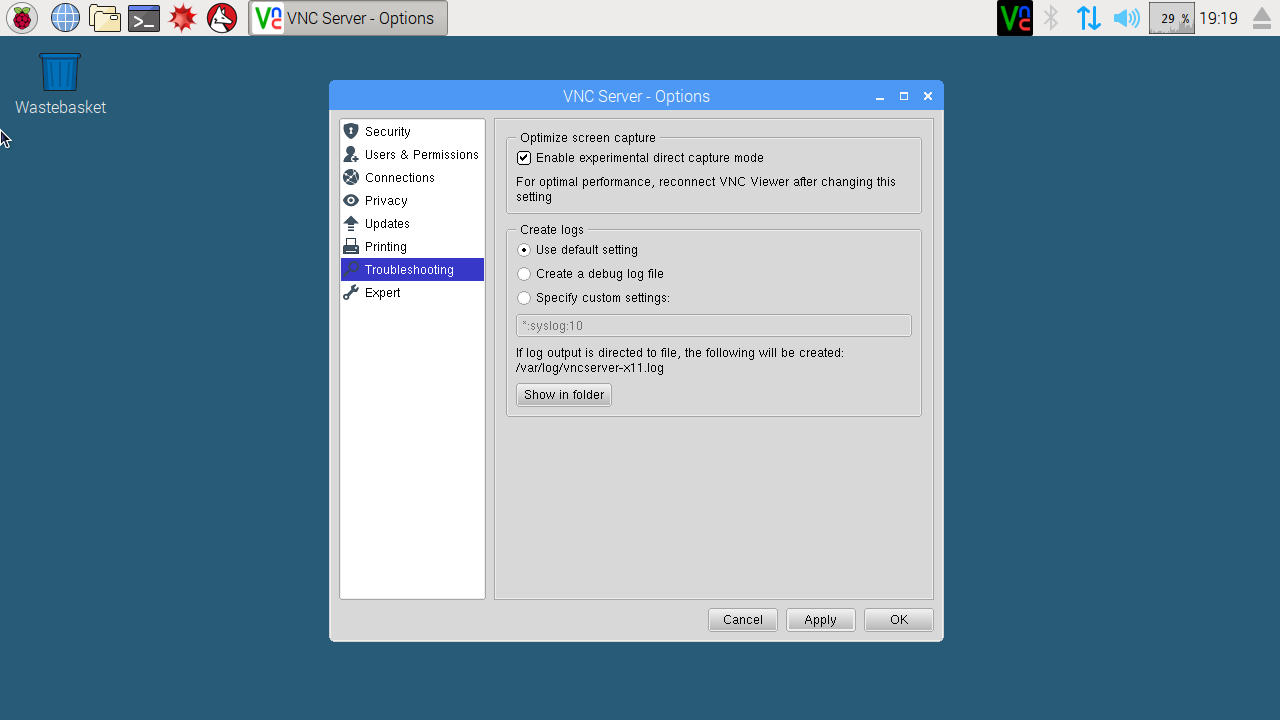Open the network up-down arrows icon
1280x720 pixels.
1089,18
